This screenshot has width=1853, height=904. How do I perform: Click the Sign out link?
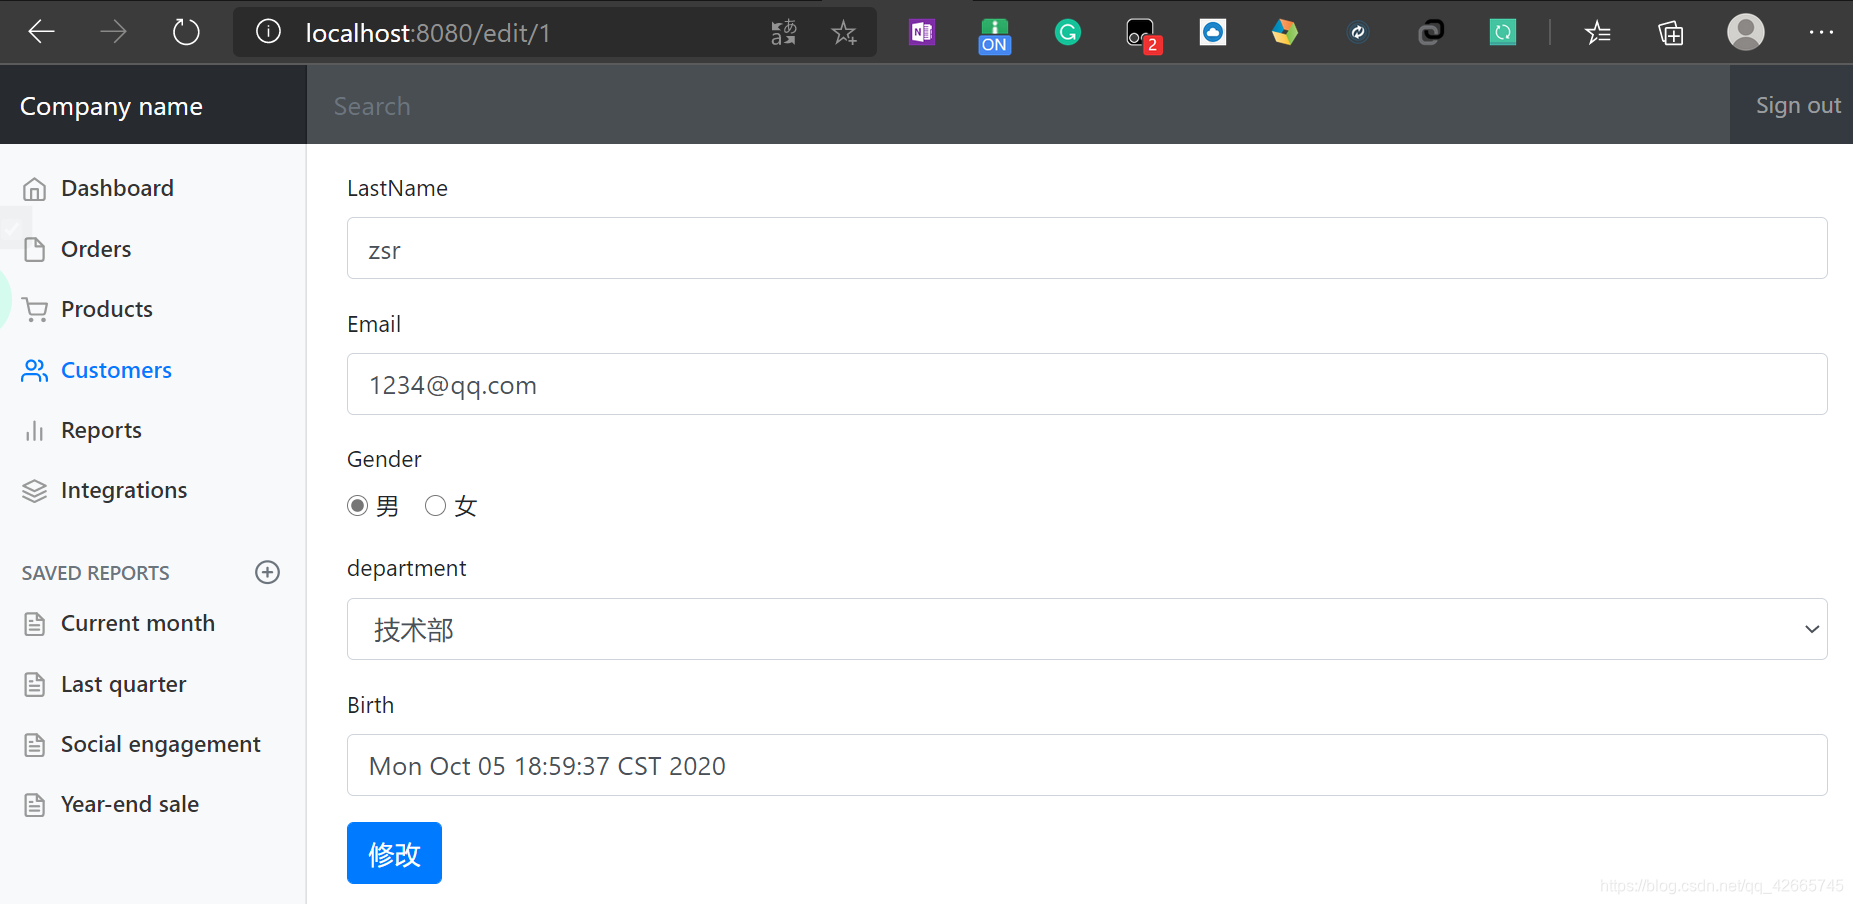[x=1798, y=105]
